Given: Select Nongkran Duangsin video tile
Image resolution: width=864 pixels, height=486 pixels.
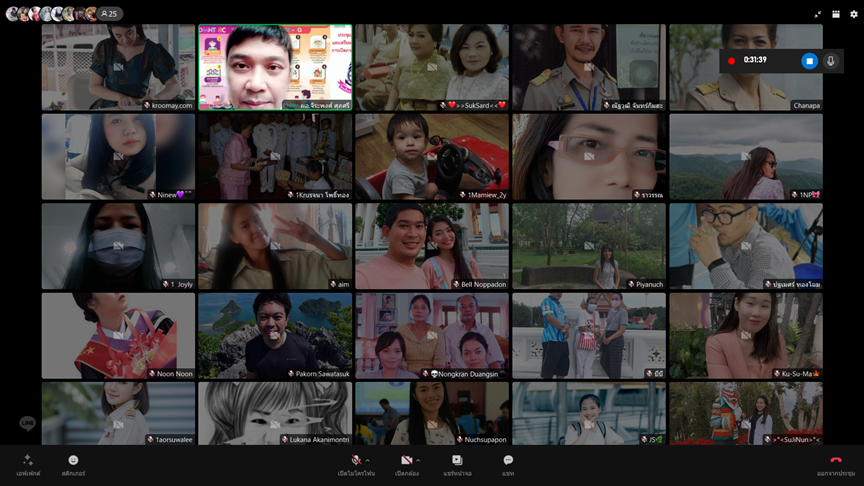Looking at the screenshot, I should click(x=432, y=336).
